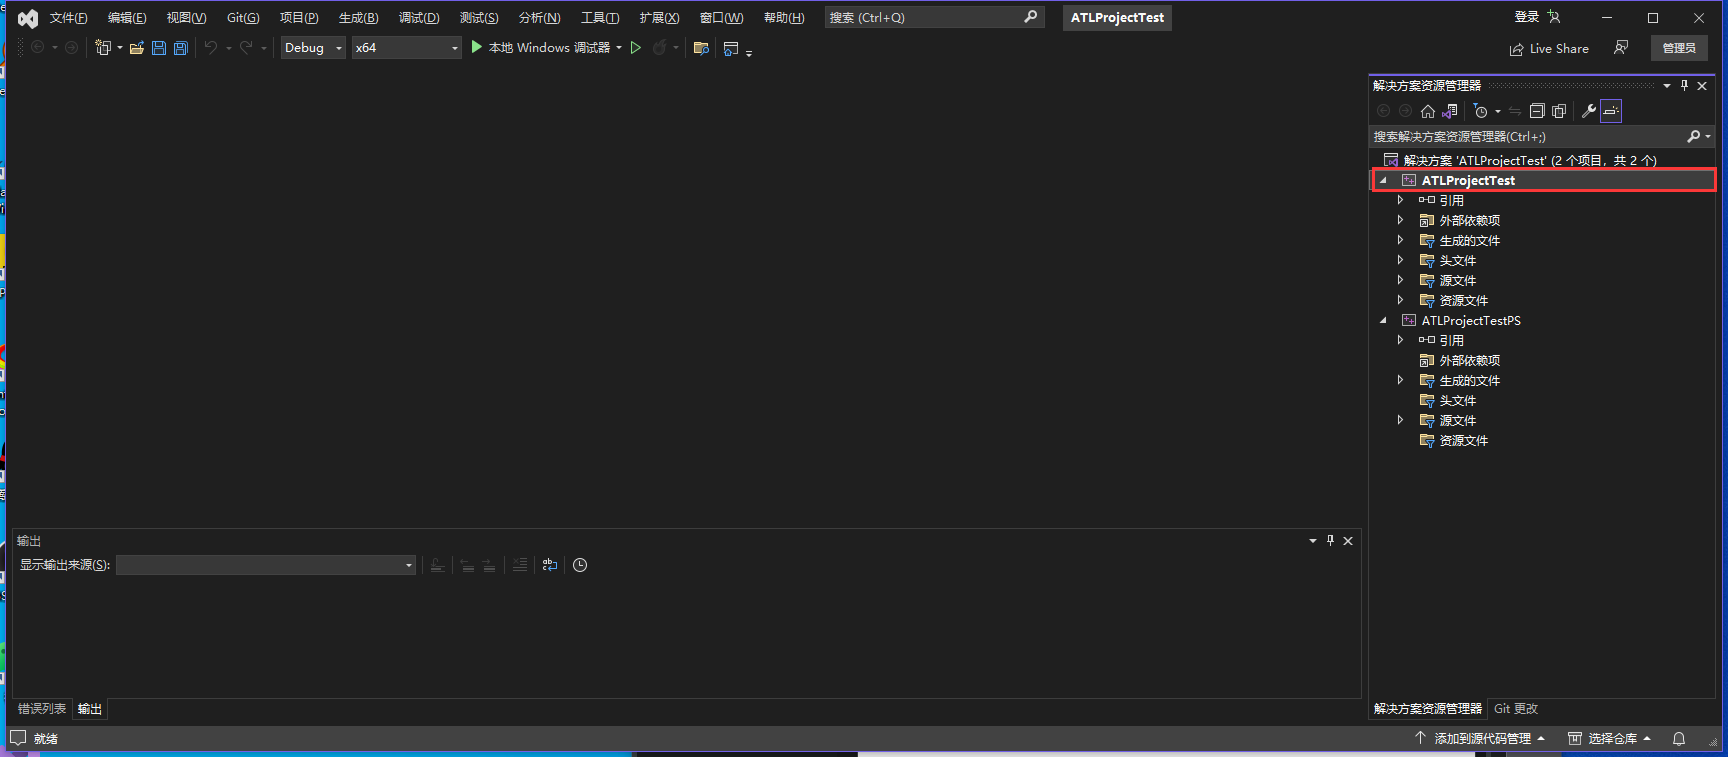The image size is (1728, 757).
Task: Toggle Preview Selected Items in Solution Explorer
Action: pos(1611,111)
